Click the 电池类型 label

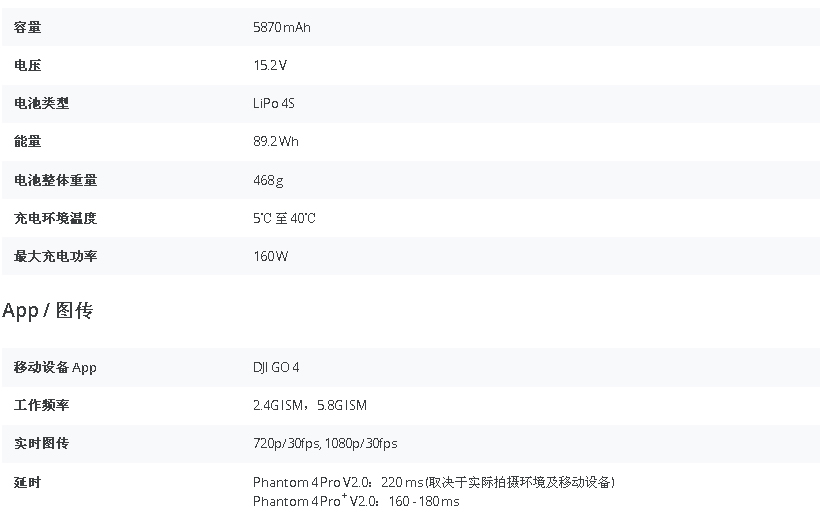coord(41,103)
